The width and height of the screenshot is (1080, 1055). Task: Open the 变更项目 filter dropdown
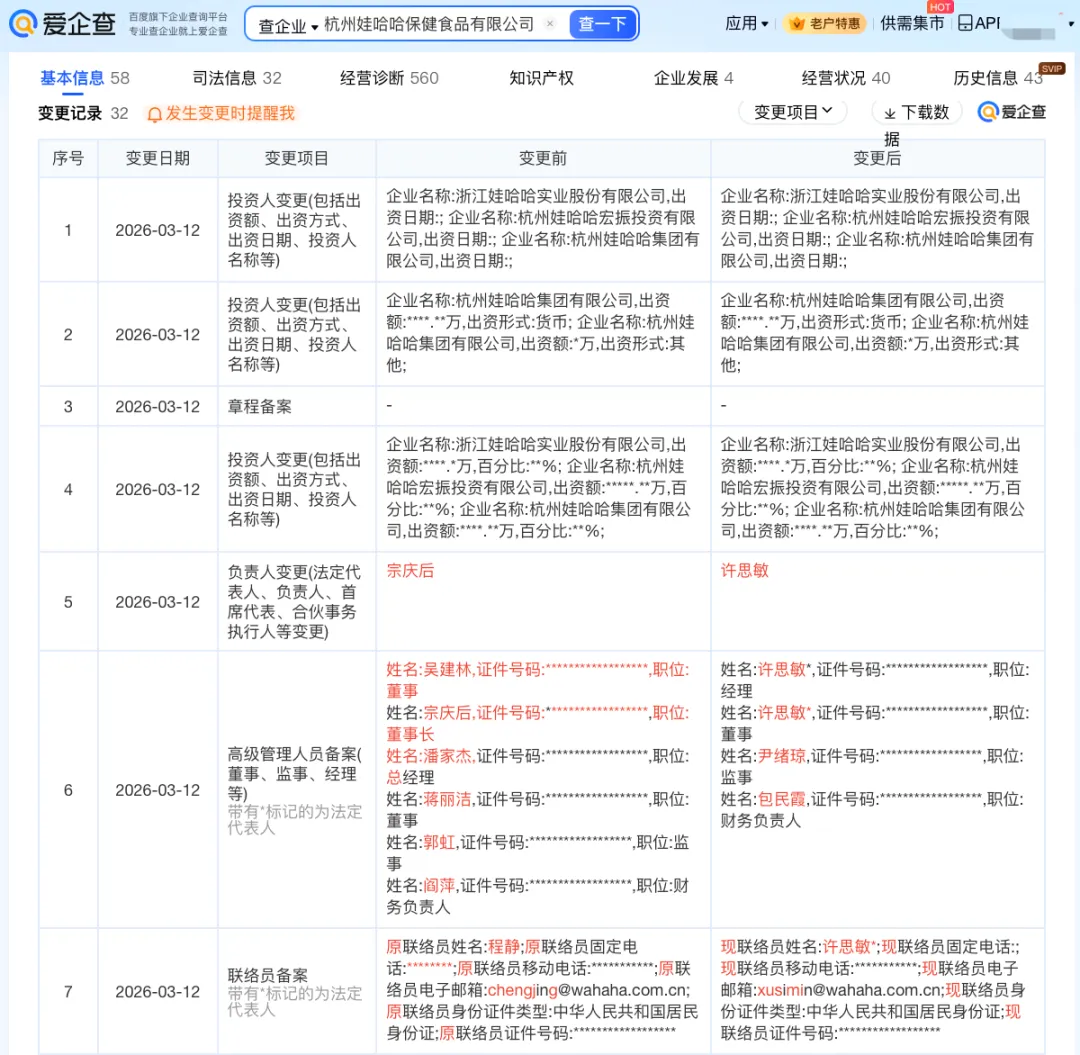pyautogui.click(x=793, y=112)
